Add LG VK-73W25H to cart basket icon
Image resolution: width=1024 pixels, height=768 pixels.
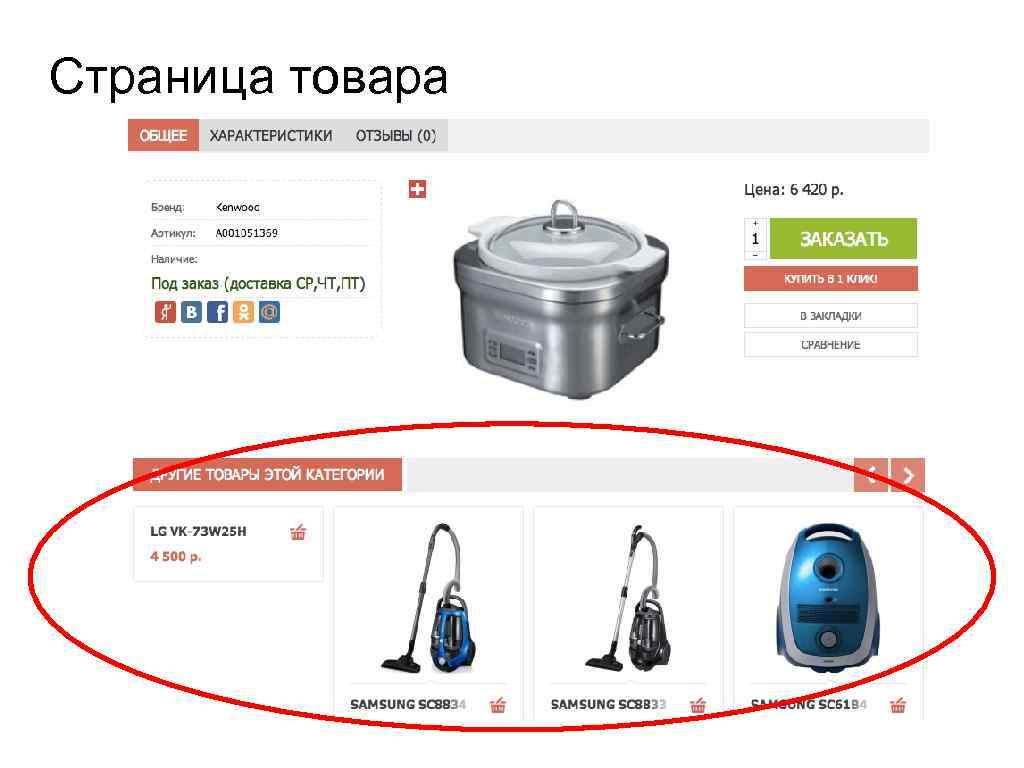[x=298, y=532]
